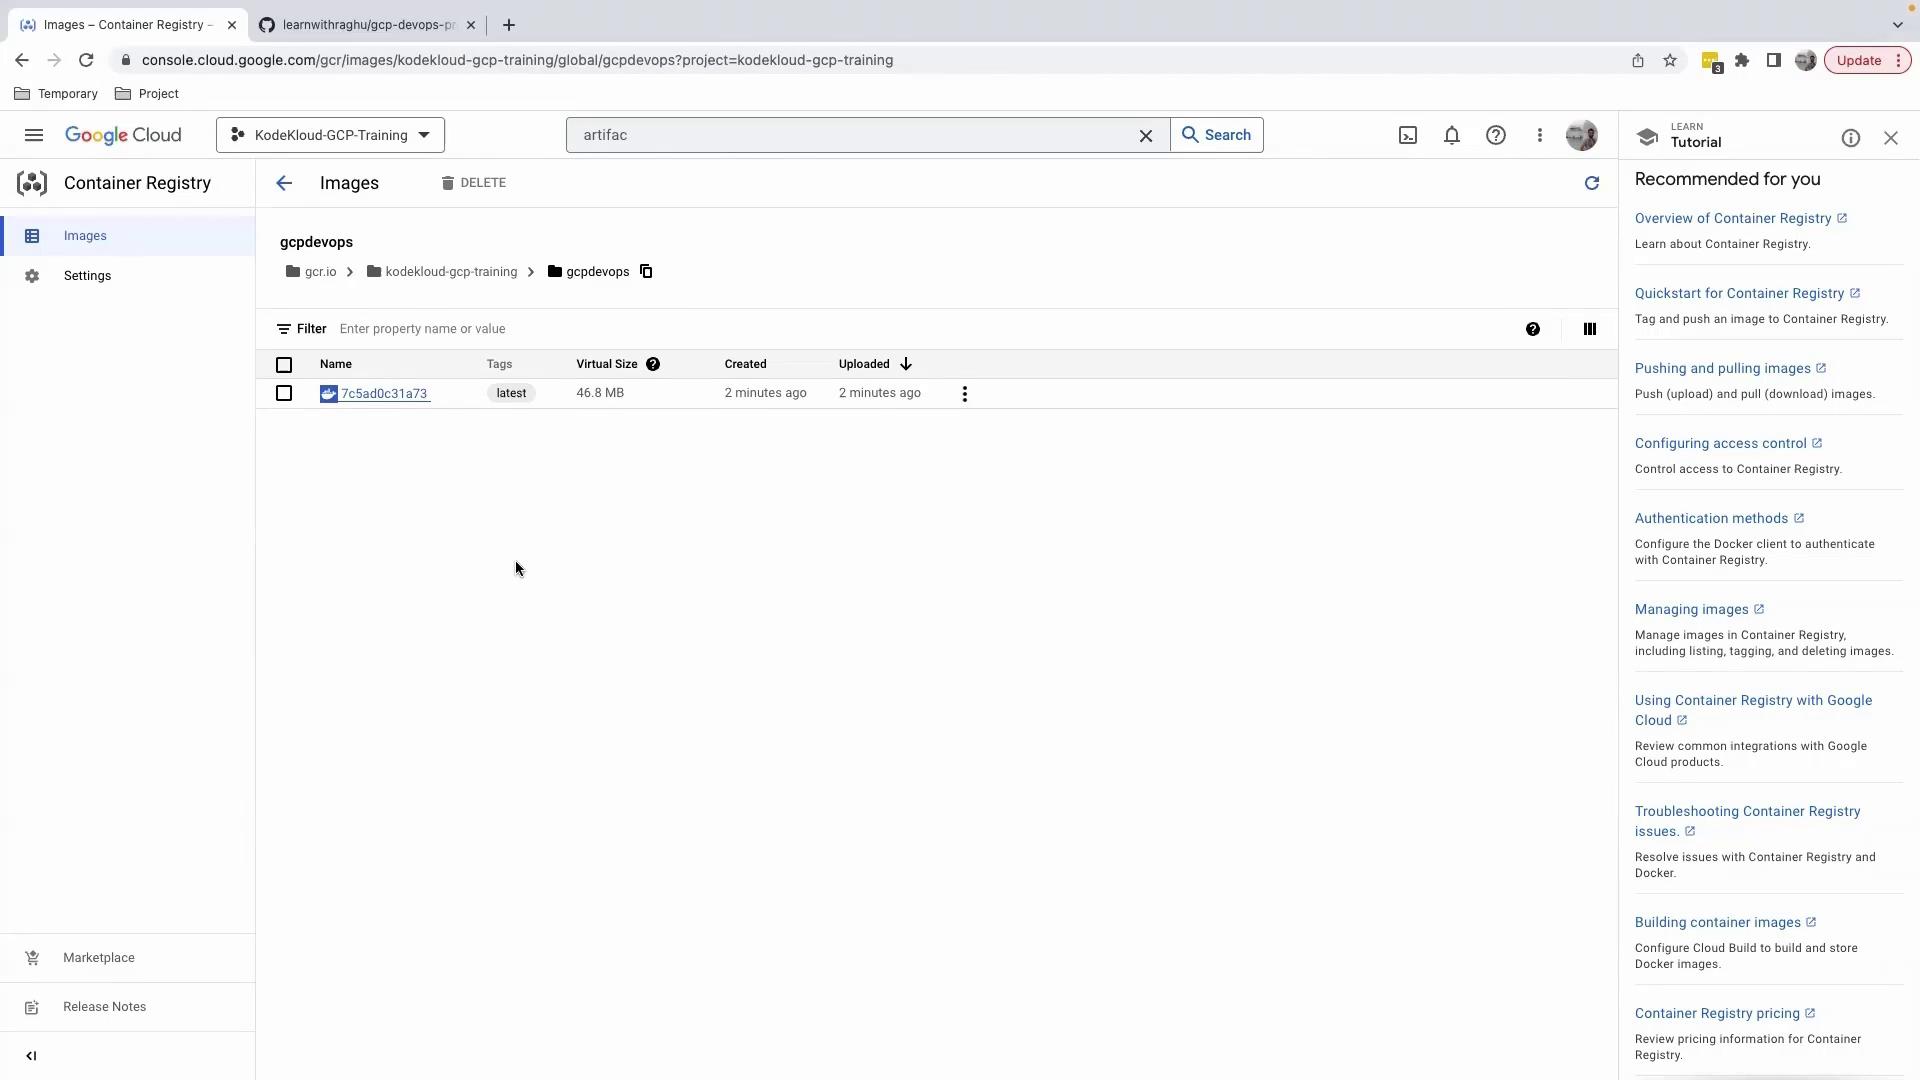Screen dimensions: 1920x1080
Task: Check the 7c5ad0c31a73 image checkbox
Action: tap(284, 393)
